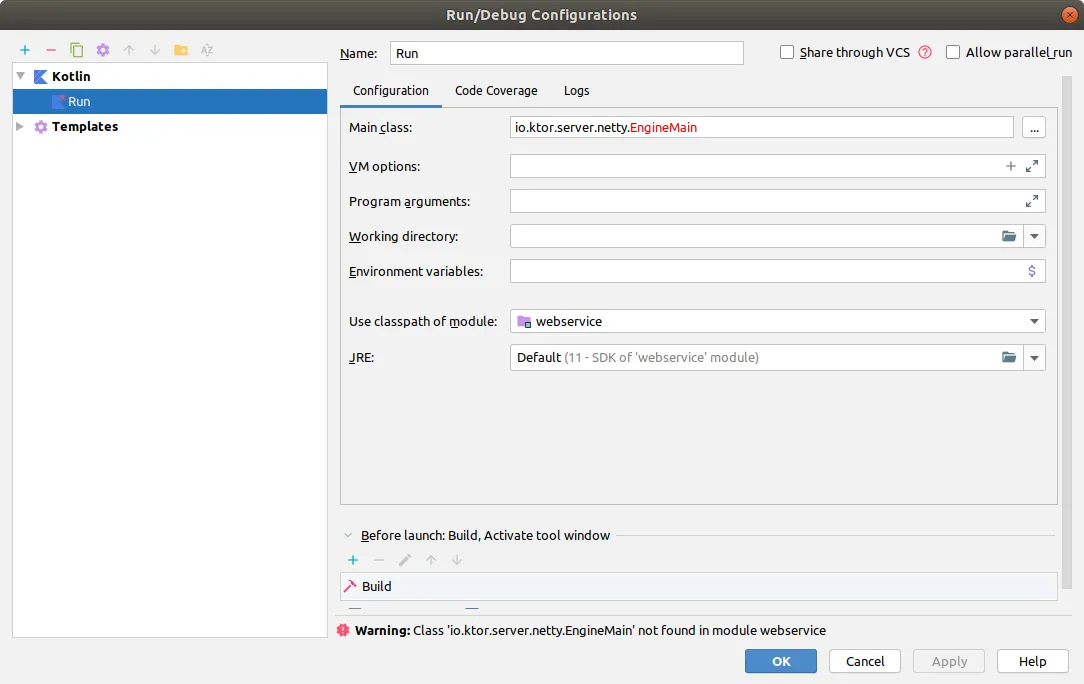1084x684 pixels.
Task: Click the Copy Configuration icon
Action: [x=77, y=50]
